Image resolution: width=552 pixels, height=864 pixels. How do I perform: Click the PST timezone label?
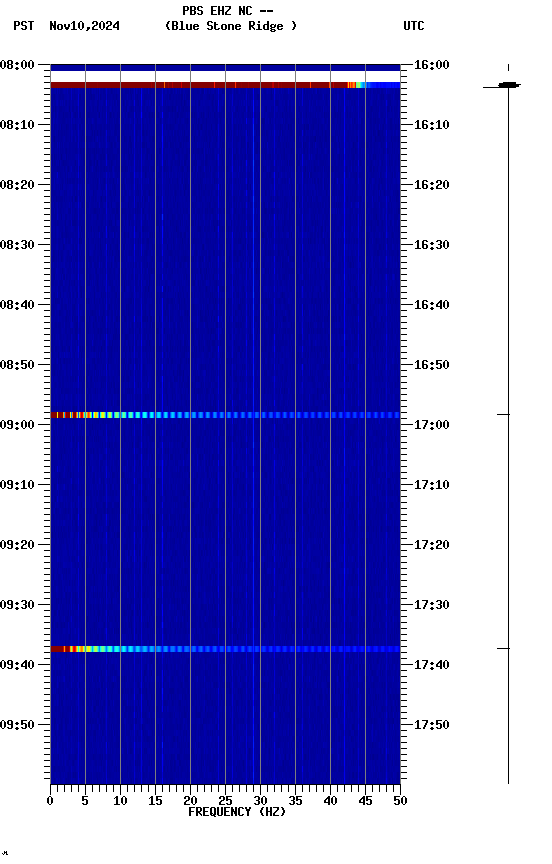[24, 26]
